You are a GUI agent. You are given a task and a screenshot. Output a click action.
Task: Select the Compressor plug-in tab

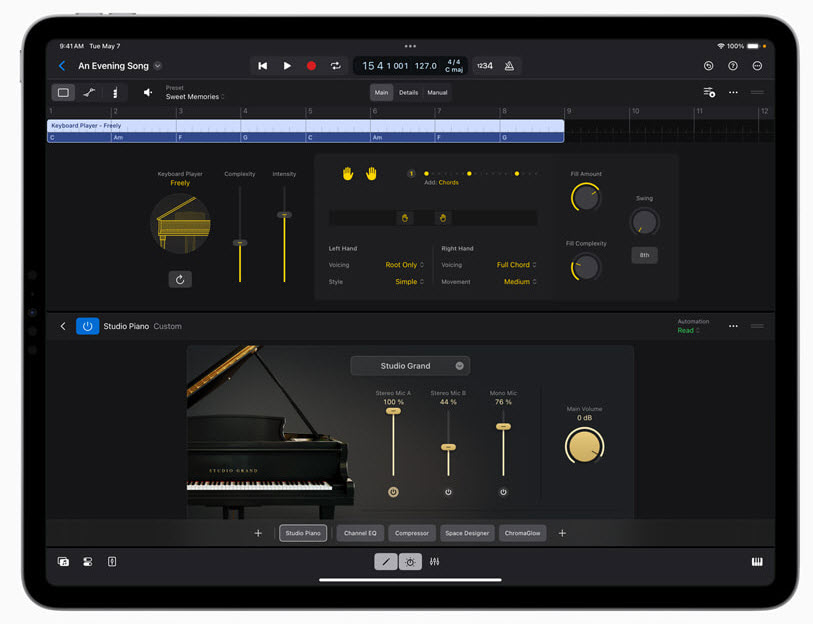tap(412, 533)
